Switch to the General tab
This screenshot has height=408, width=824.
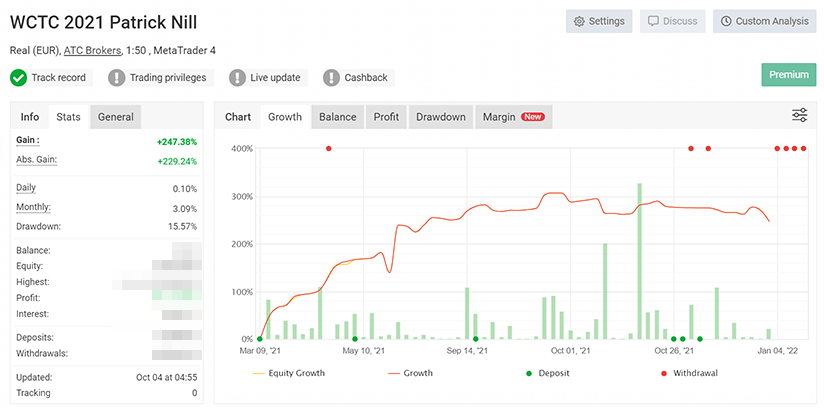point(115,117)
